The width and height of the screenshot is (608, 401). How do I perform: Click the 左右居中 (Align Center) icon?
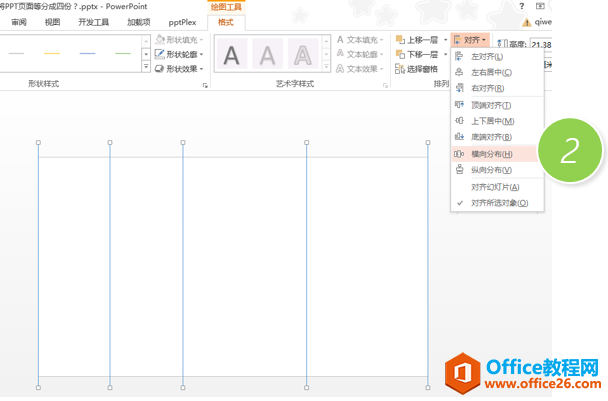(x=460, y=73)
